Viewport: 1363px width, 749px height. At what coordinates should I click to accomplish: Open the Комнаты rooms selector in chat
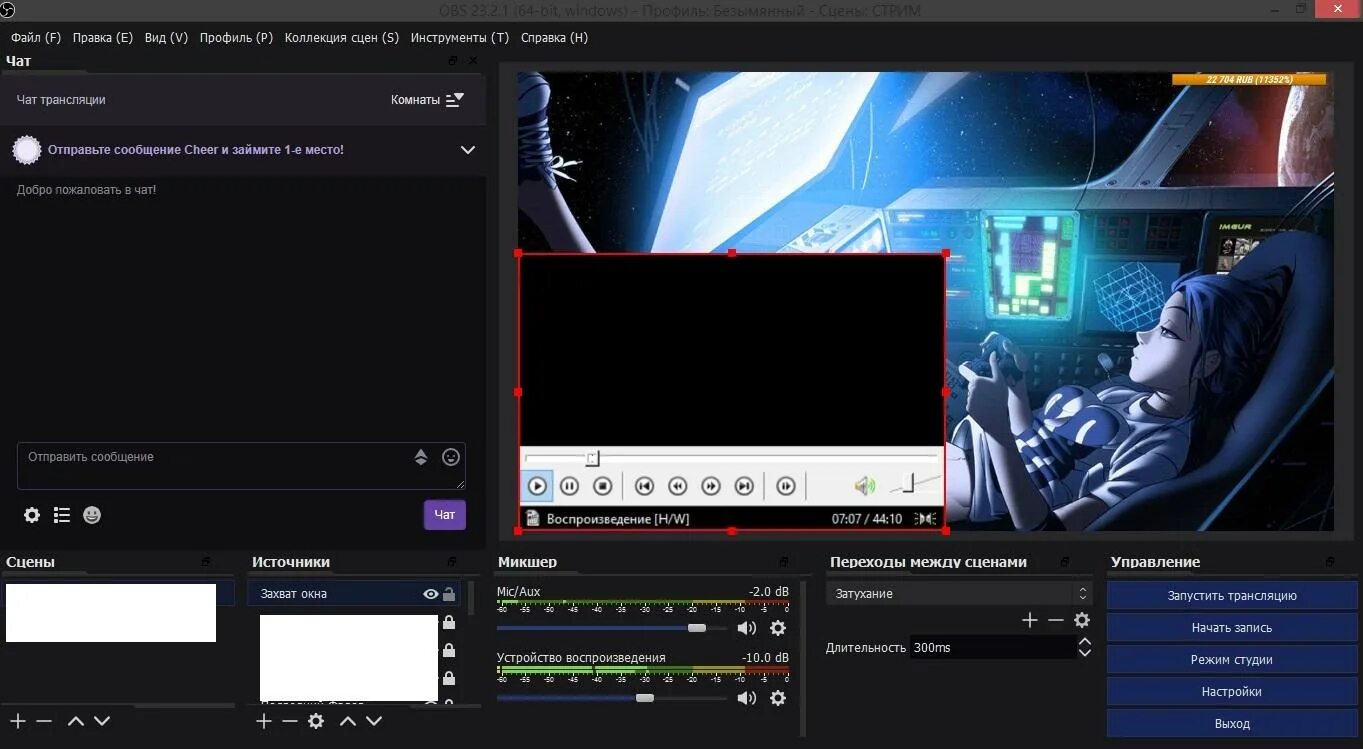(428, 100)
